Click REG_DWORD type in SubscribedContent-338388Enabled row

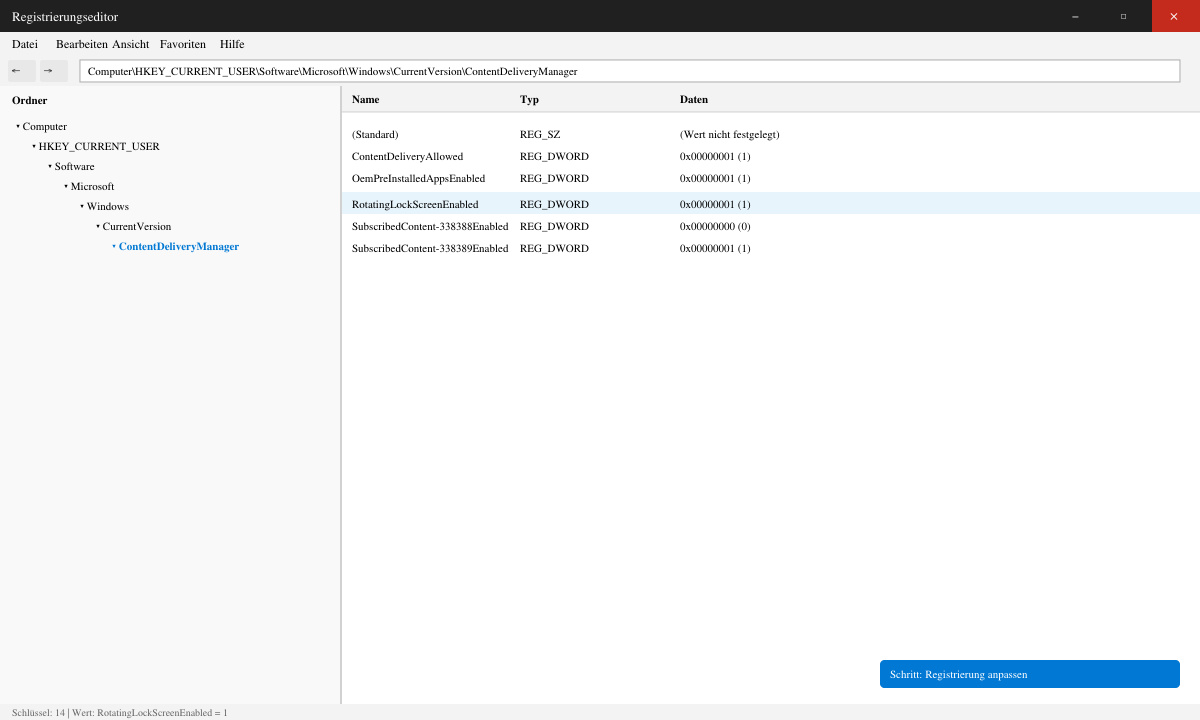[555, 226]
